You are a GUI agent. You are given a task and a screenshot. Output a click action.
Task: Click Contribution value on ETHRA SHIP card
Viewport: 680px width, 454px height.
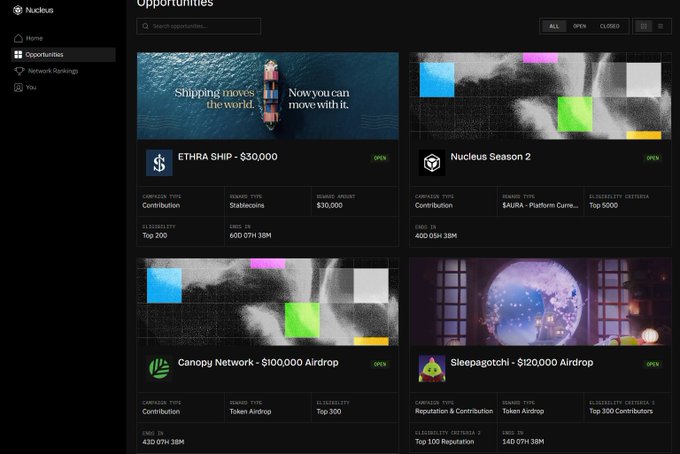coord(161,206)
